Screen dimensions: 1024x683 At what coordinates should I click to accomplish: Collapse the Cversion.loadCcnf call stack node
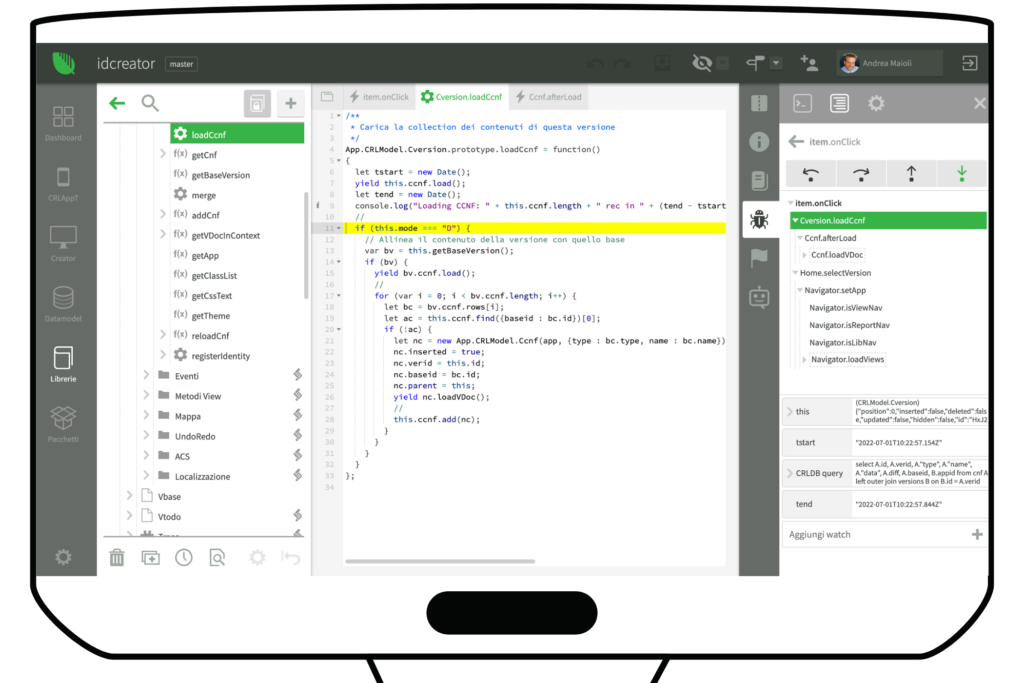795,221
